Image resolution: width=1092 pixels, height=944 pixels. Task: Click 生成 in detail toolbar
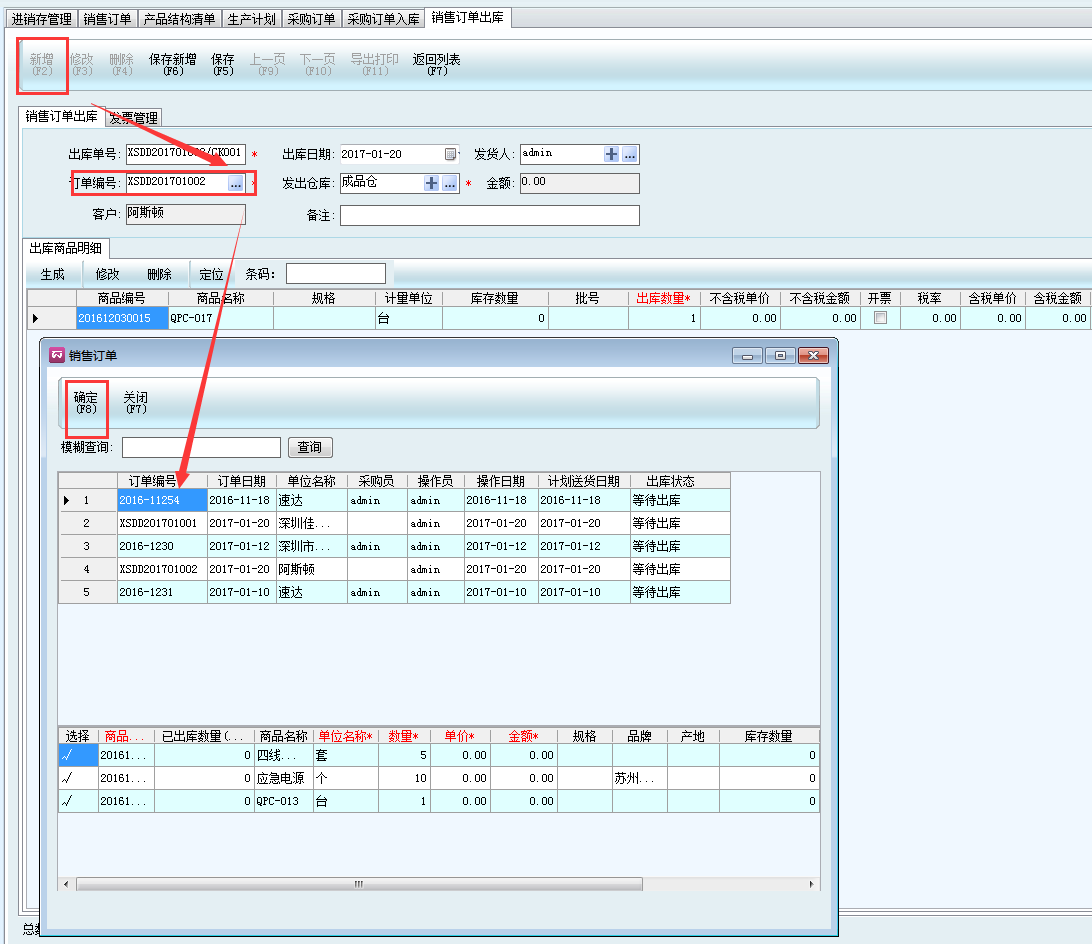(x=52, y=274)
